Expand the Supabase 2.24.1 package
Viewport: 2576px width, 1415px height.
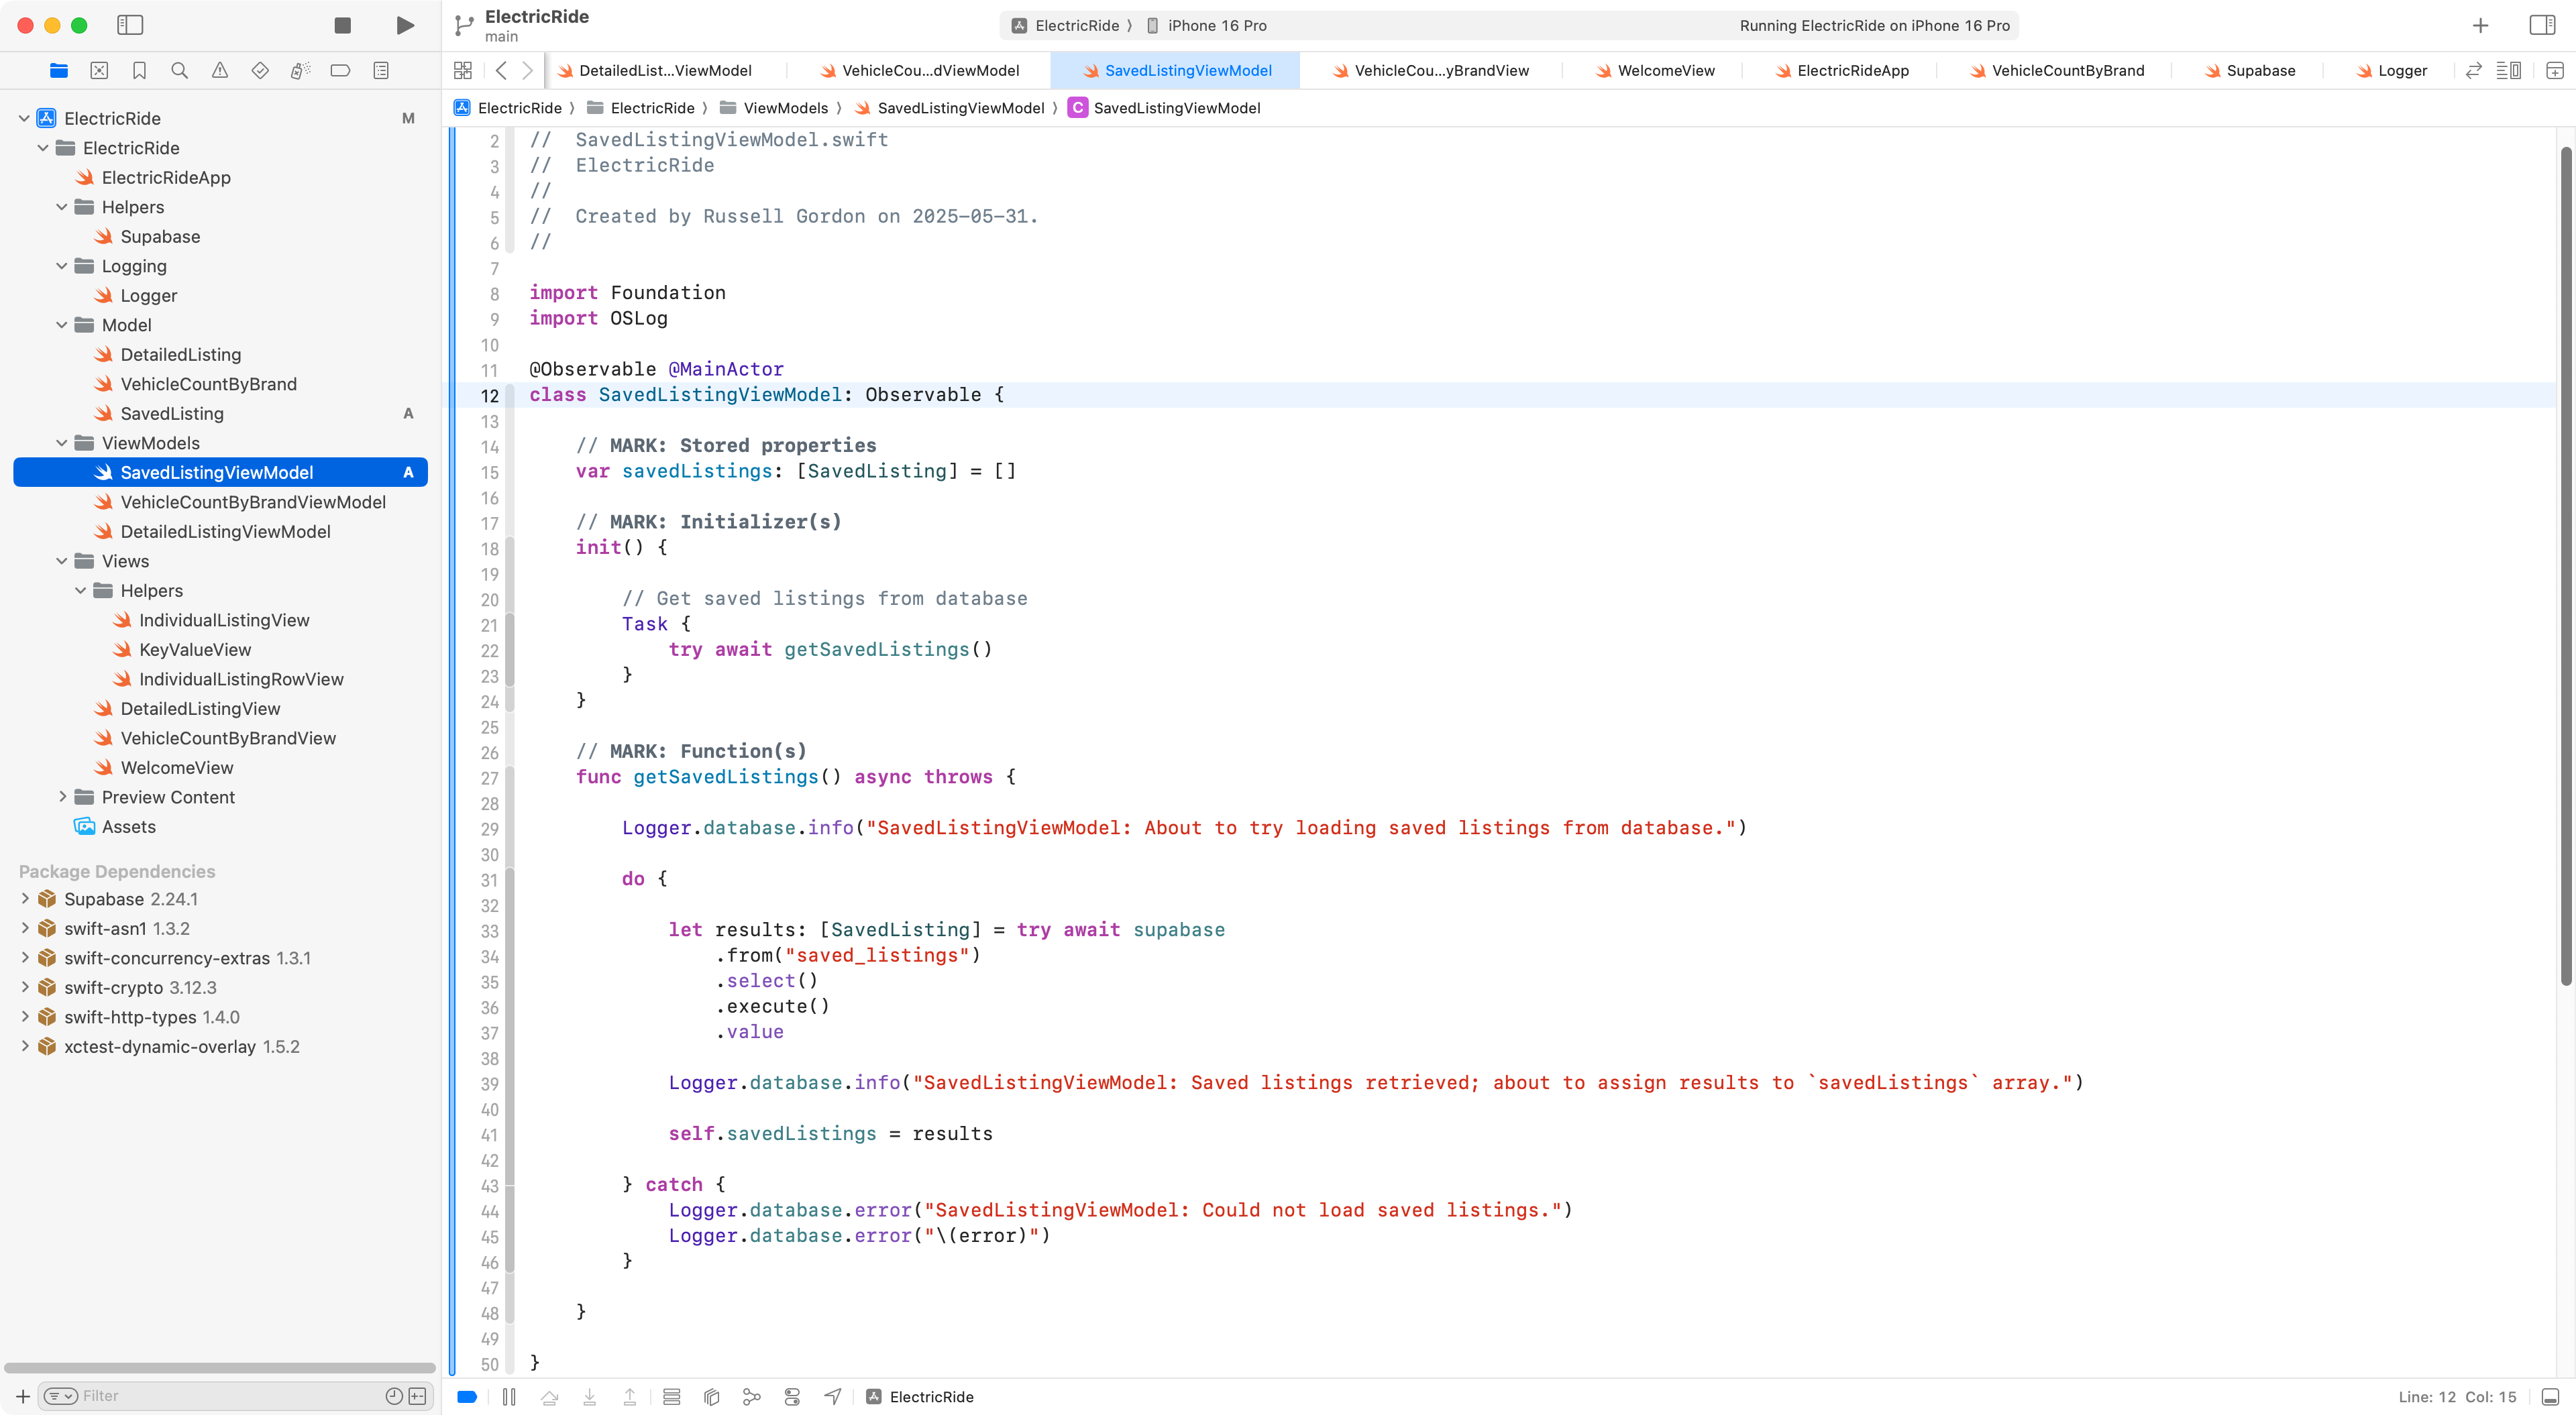click(25, 899)
